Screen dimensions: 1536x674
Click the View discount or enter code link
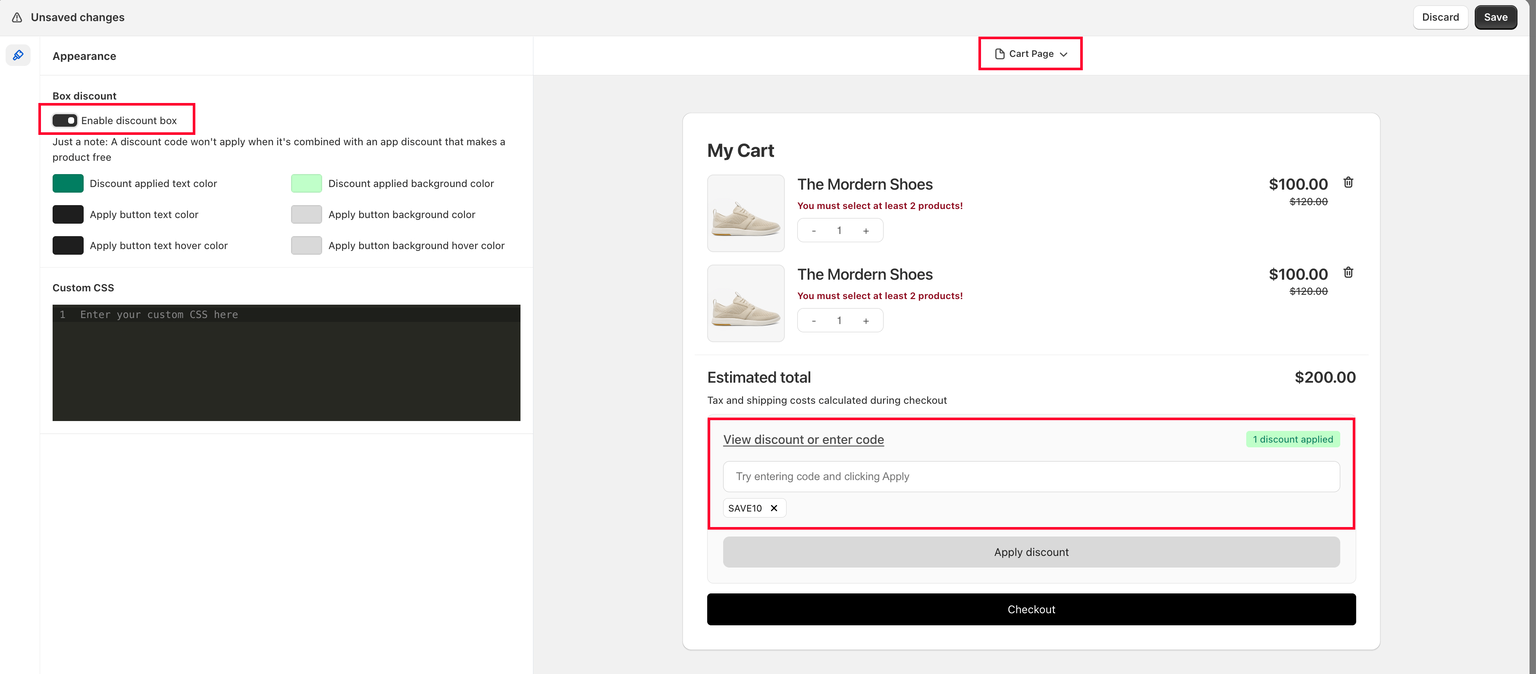(x=803, y=440)
